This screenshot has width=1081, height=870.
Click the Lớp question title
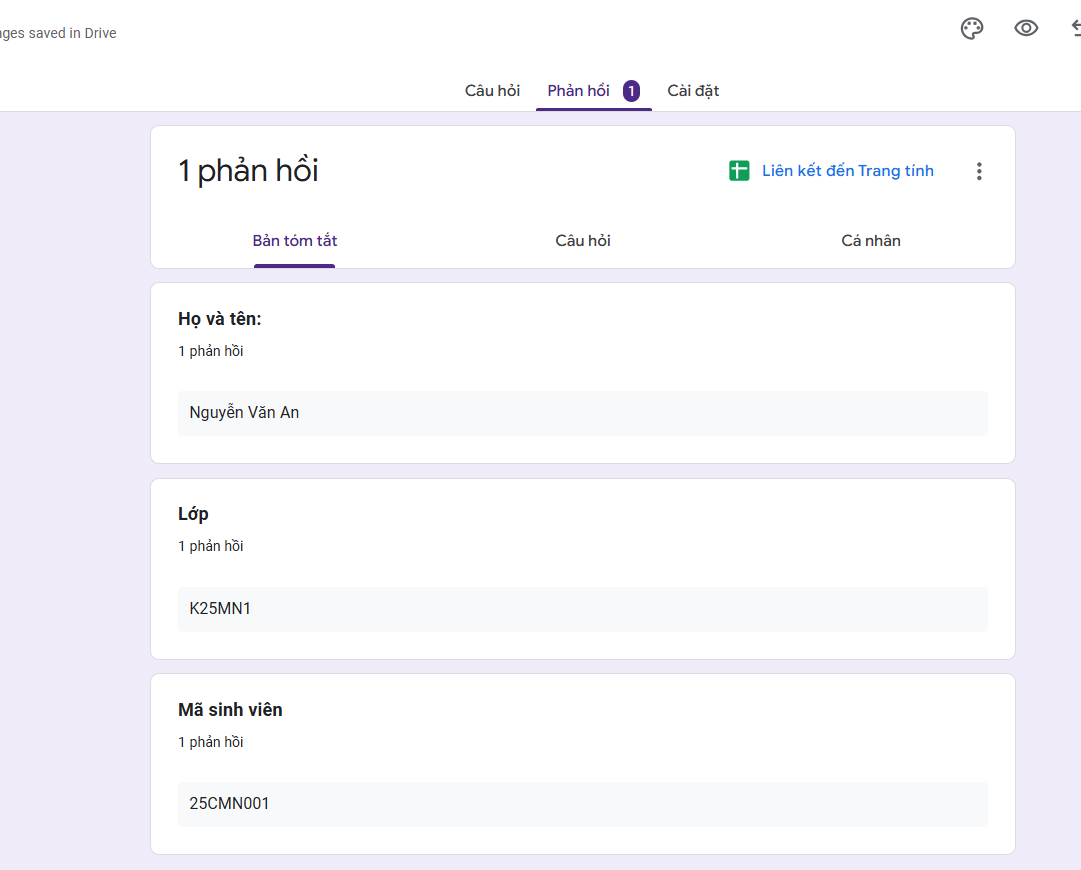point(193,514)
